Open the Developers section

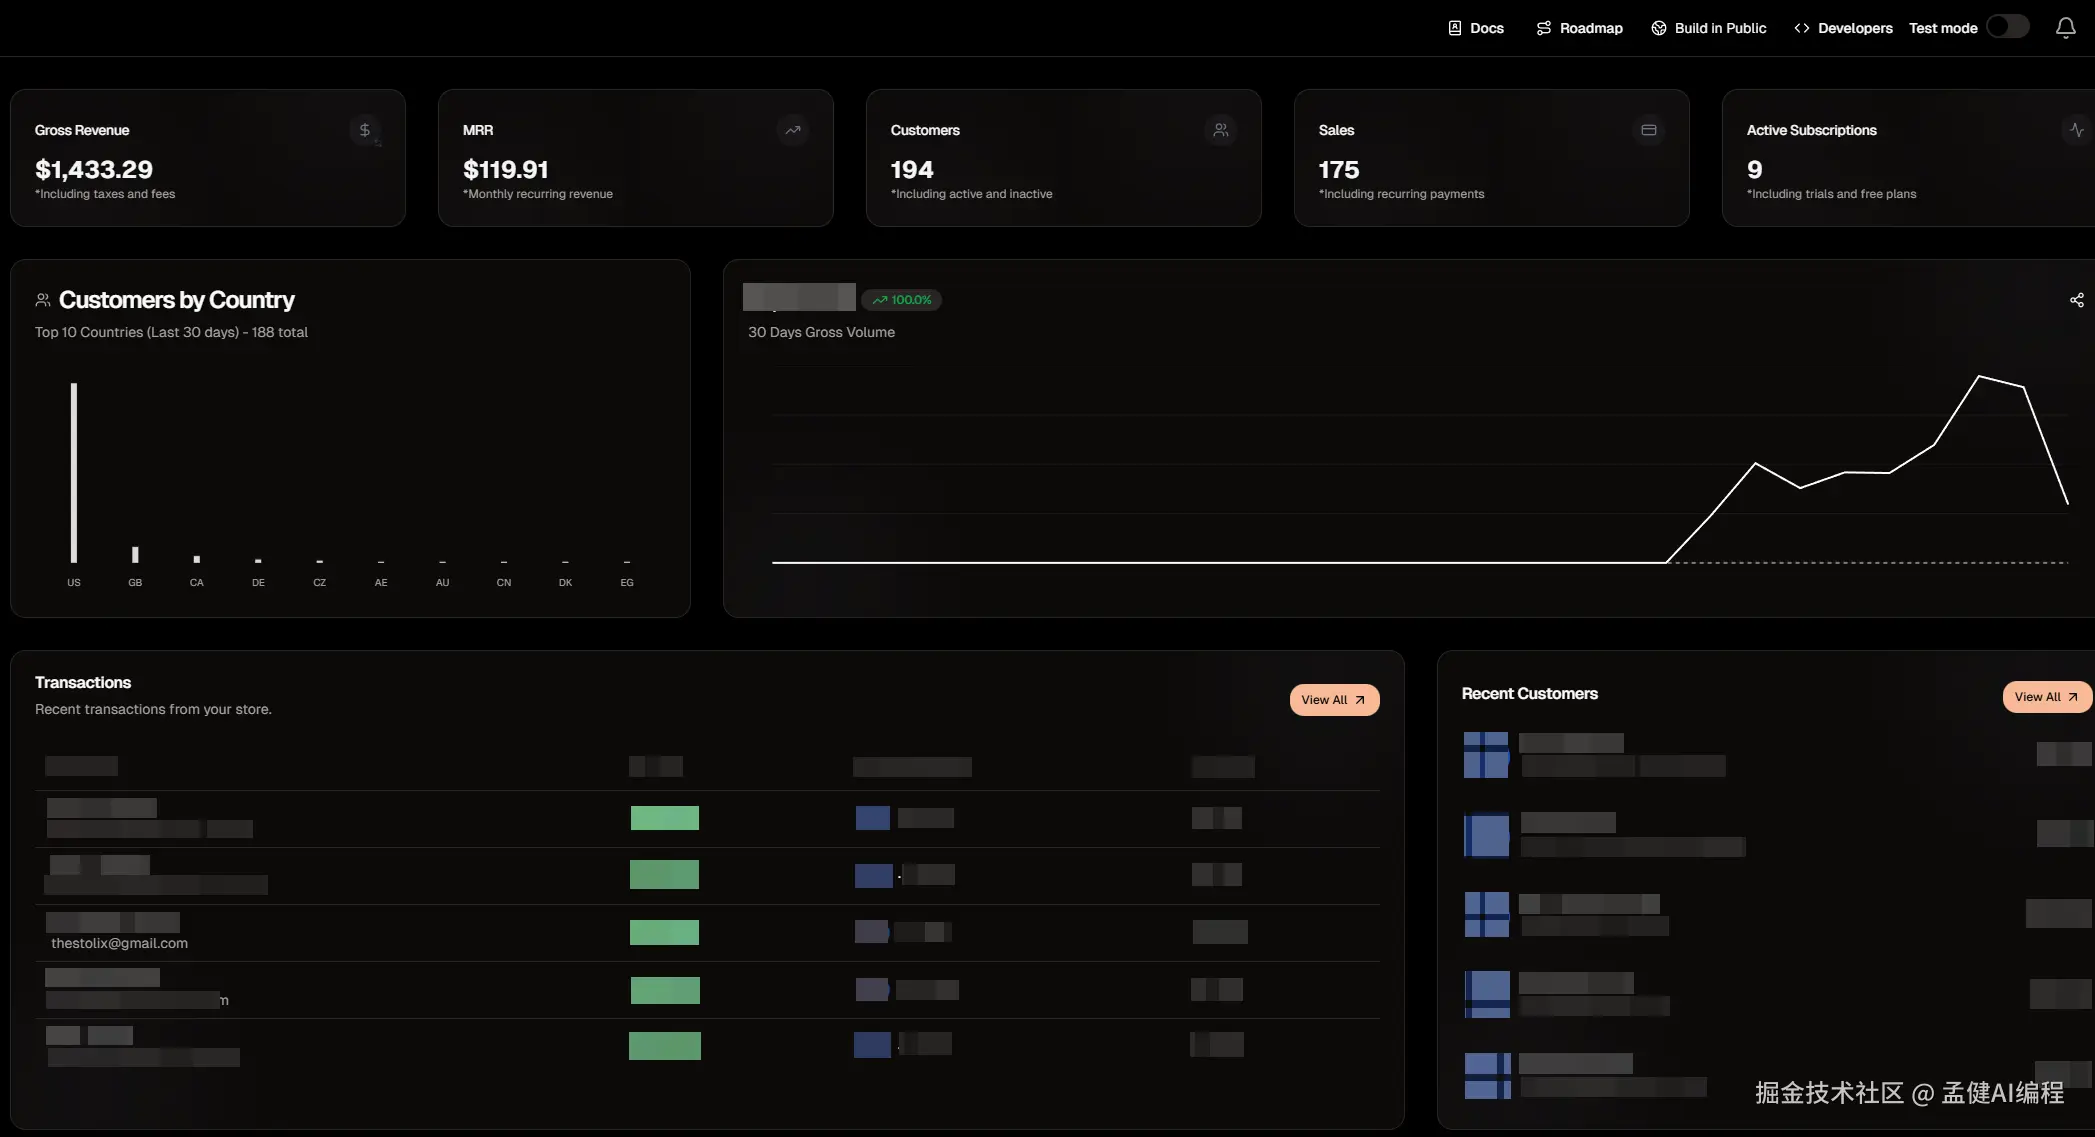(x=1843, y=28)
